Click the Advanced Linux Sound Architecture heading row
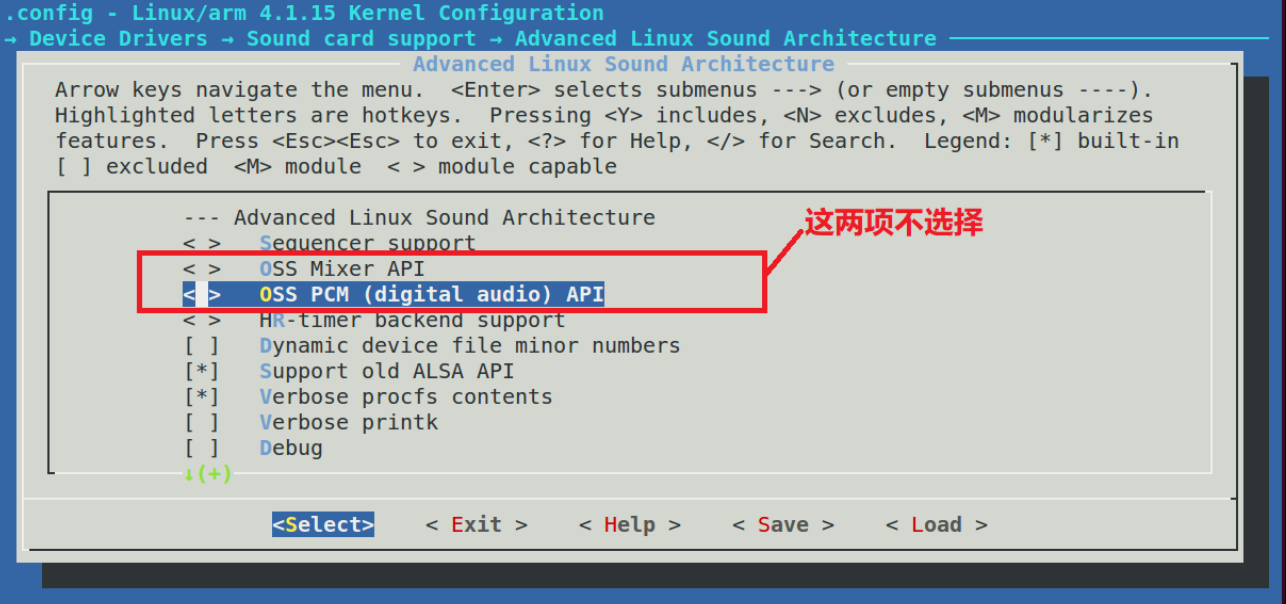The height and width of the screenshot is (604, 1286). pyautogui.click(x=419, y=218)
